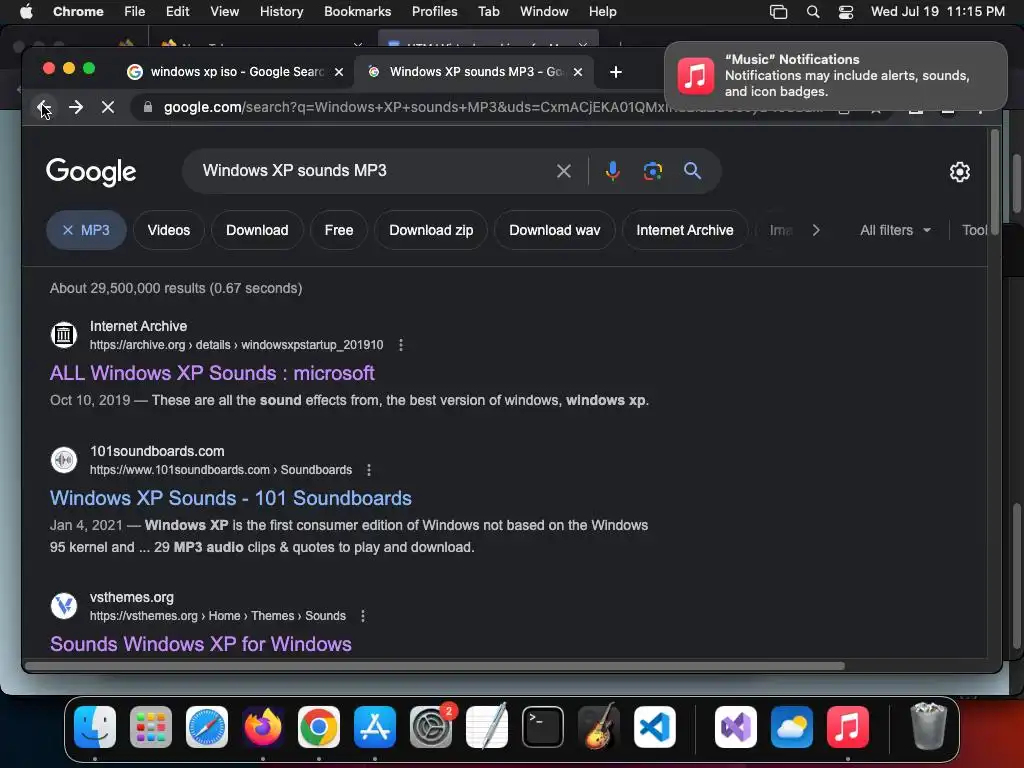1024x768 pixels.
Task: Open the Profiles menu
Action: [434, 11]
